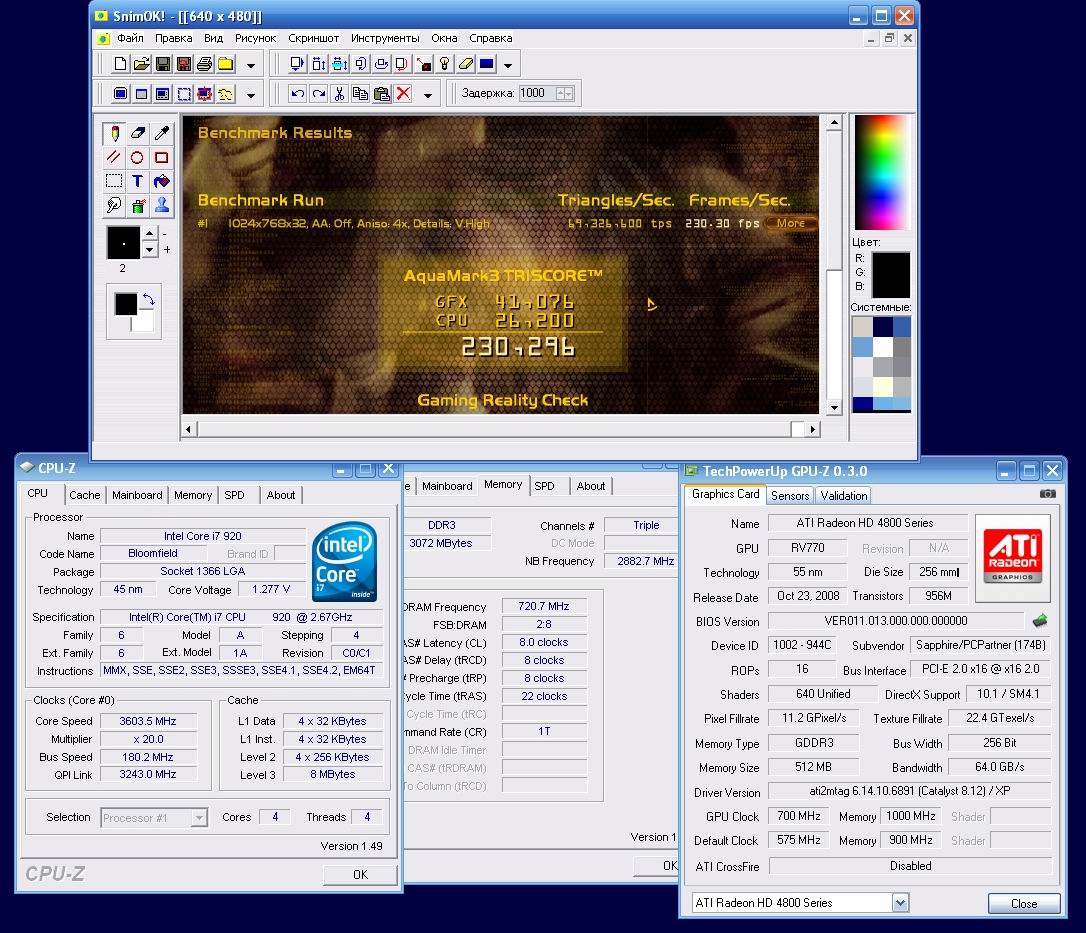
Task: Select the pointing hand tool
Action: coord(114,204)
